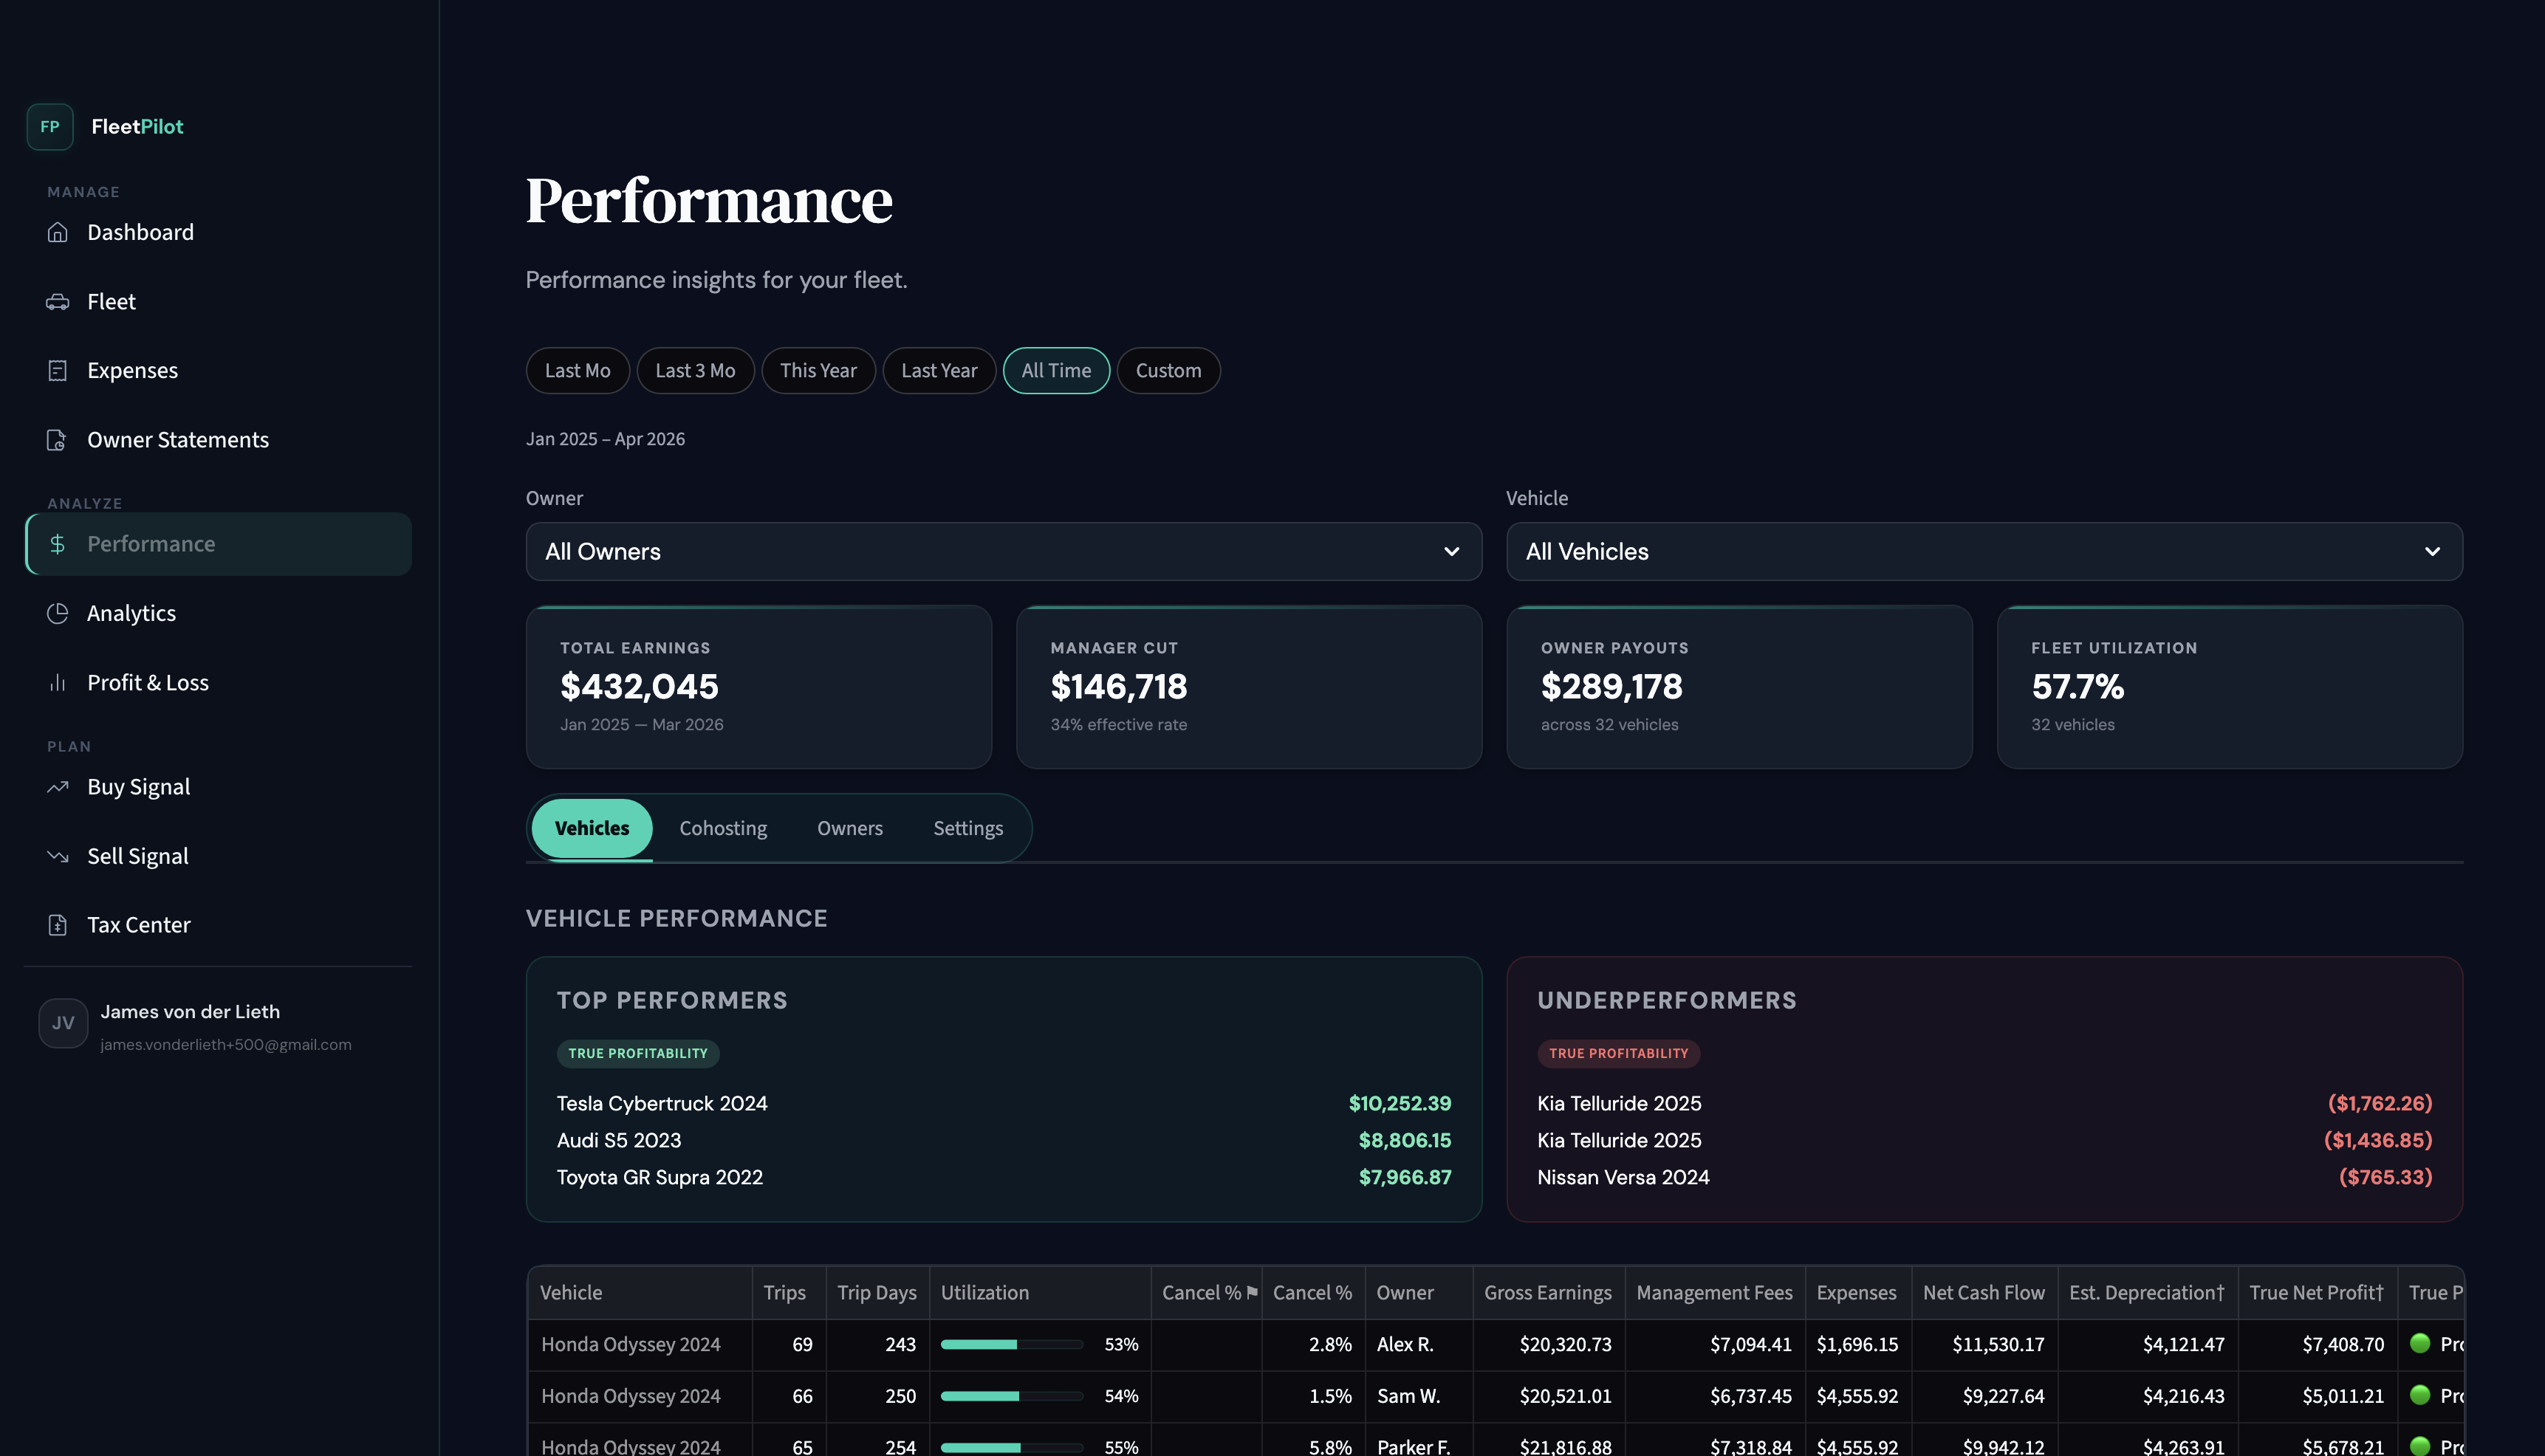This screenshot has width=2545, height=1456.
Task: Open the Owners tab
Action: tap(849, 828)
